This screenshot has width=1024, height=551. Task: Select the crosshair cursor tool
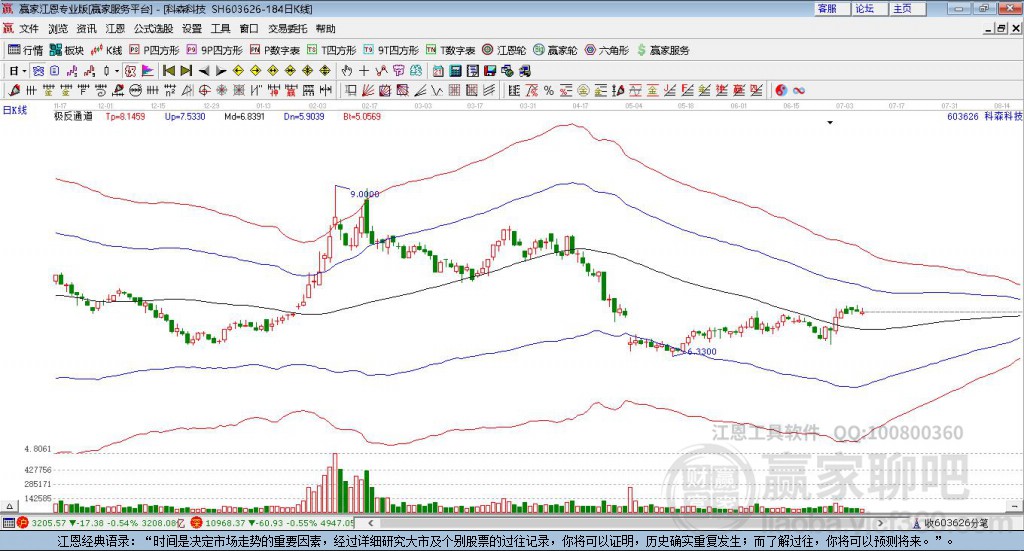(x=364, y=71)
